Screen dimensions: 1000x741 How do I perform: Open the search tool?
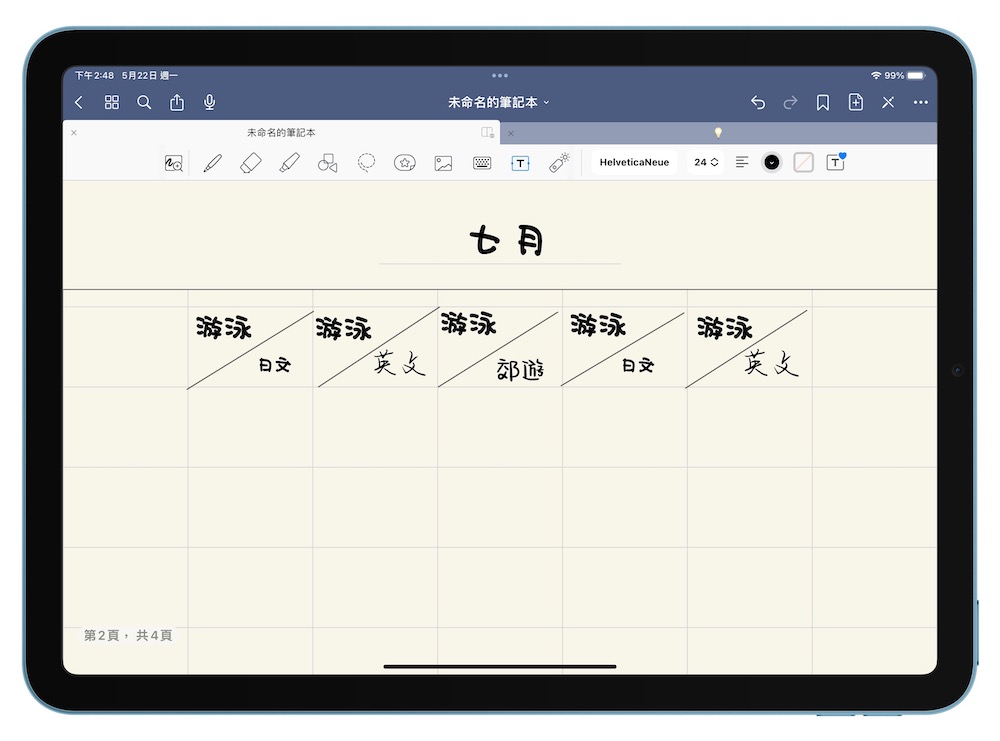[x=144, y=102]
